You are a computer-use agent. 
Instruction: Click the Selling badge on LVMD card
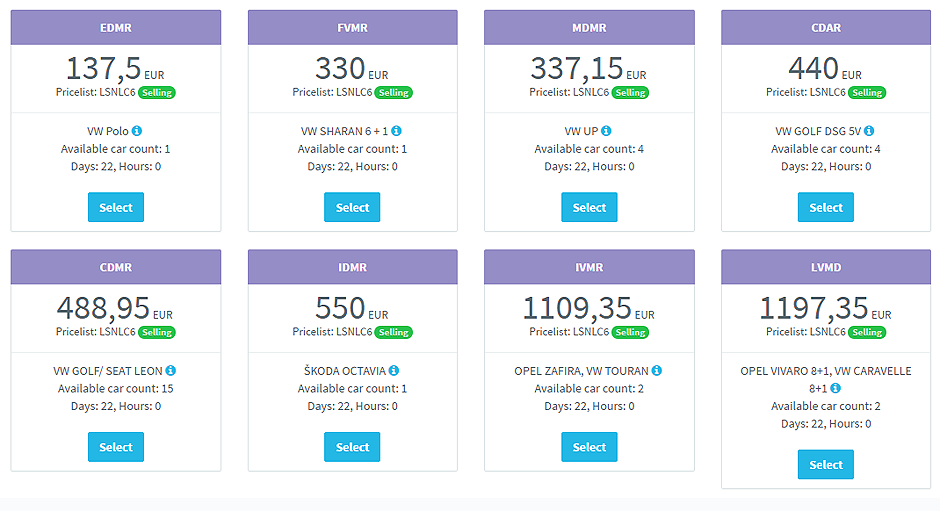(866, 332)
